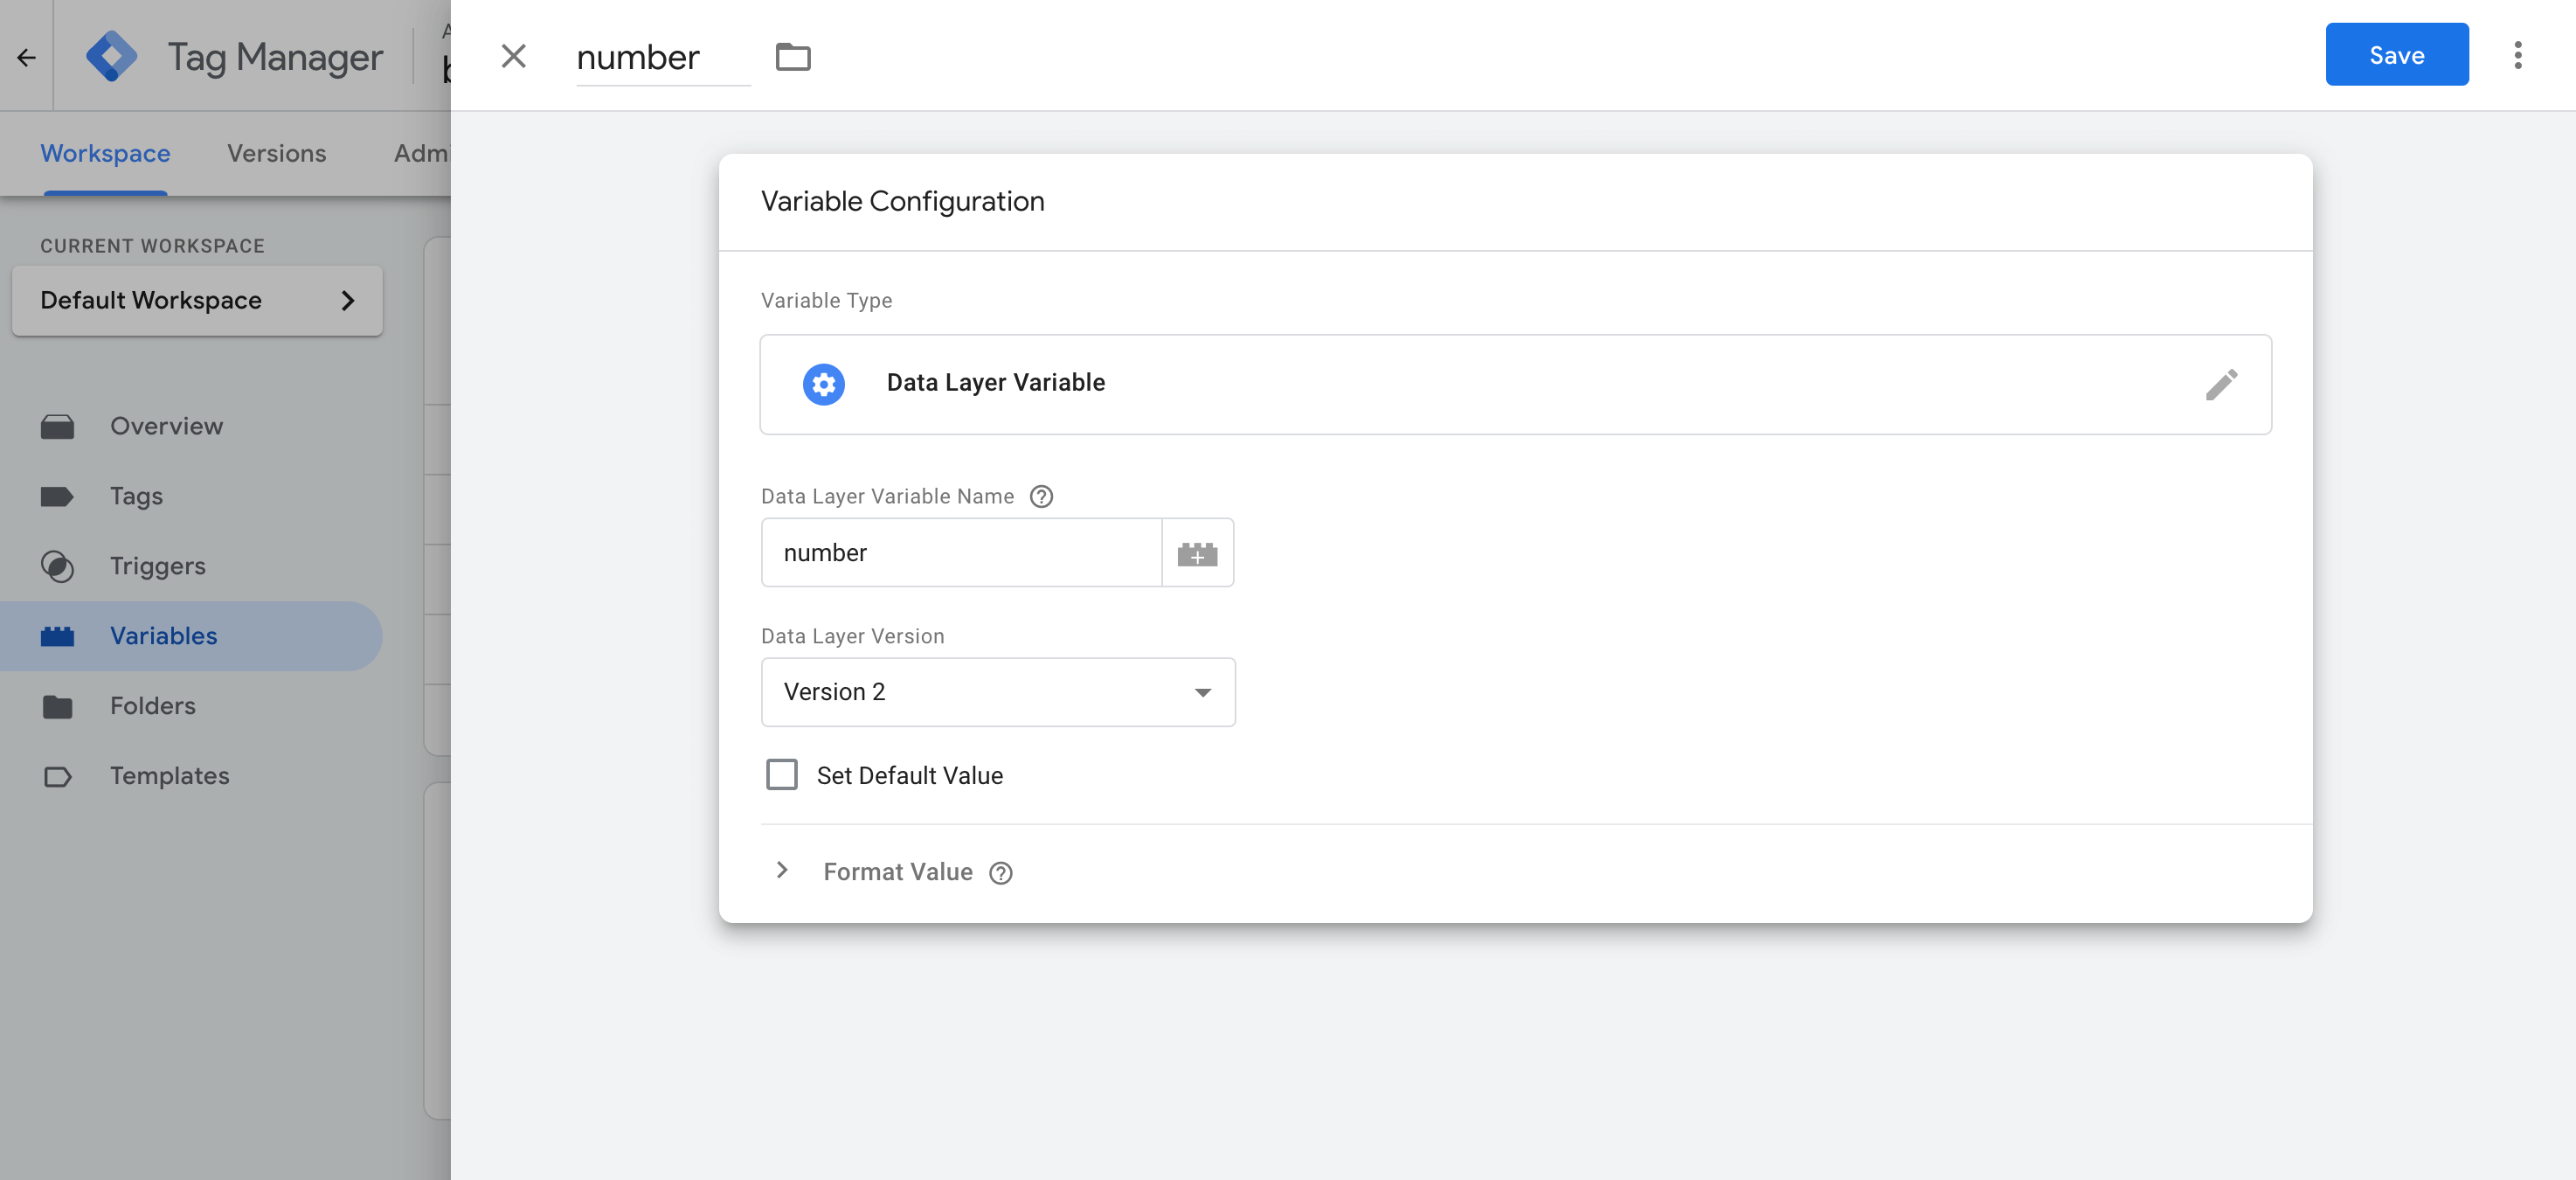Enable the Set Default Value checkbox

point(782,775)
